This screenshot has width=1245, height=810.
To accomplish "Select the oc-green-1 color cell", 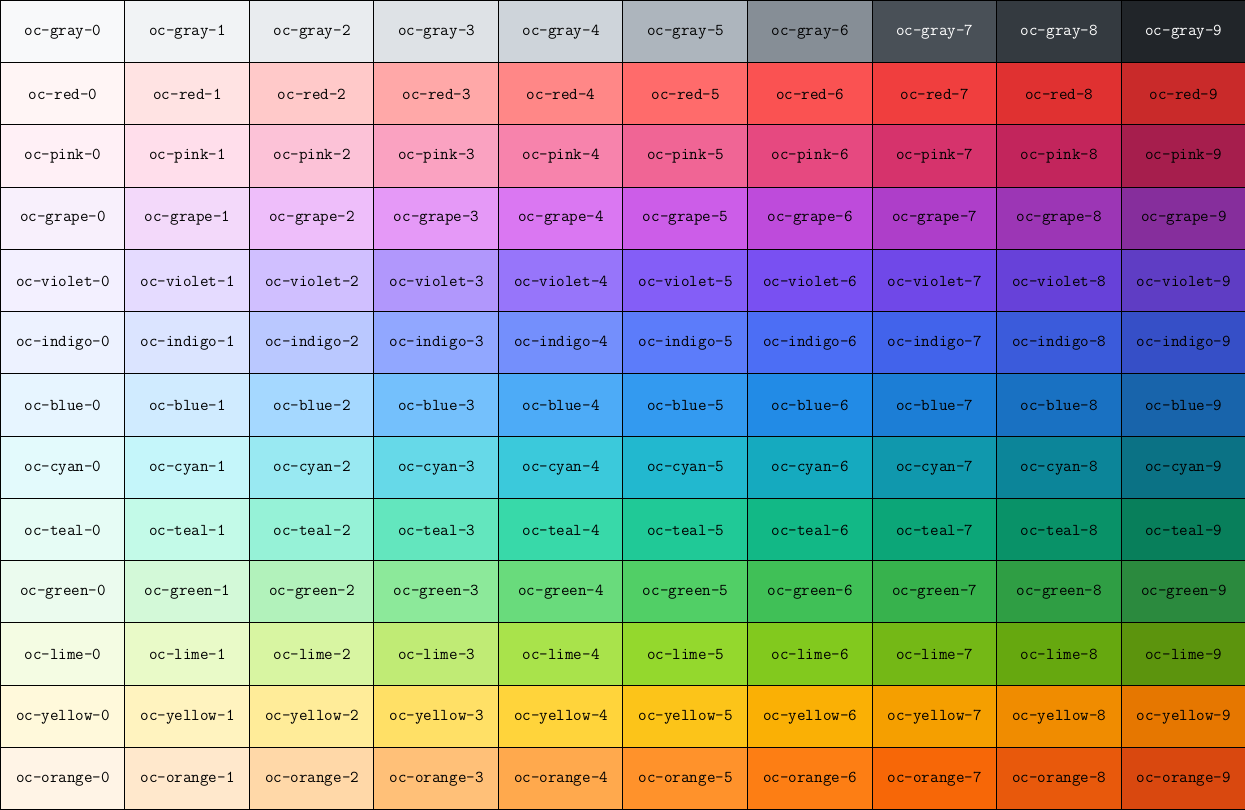I will (187, 591).
